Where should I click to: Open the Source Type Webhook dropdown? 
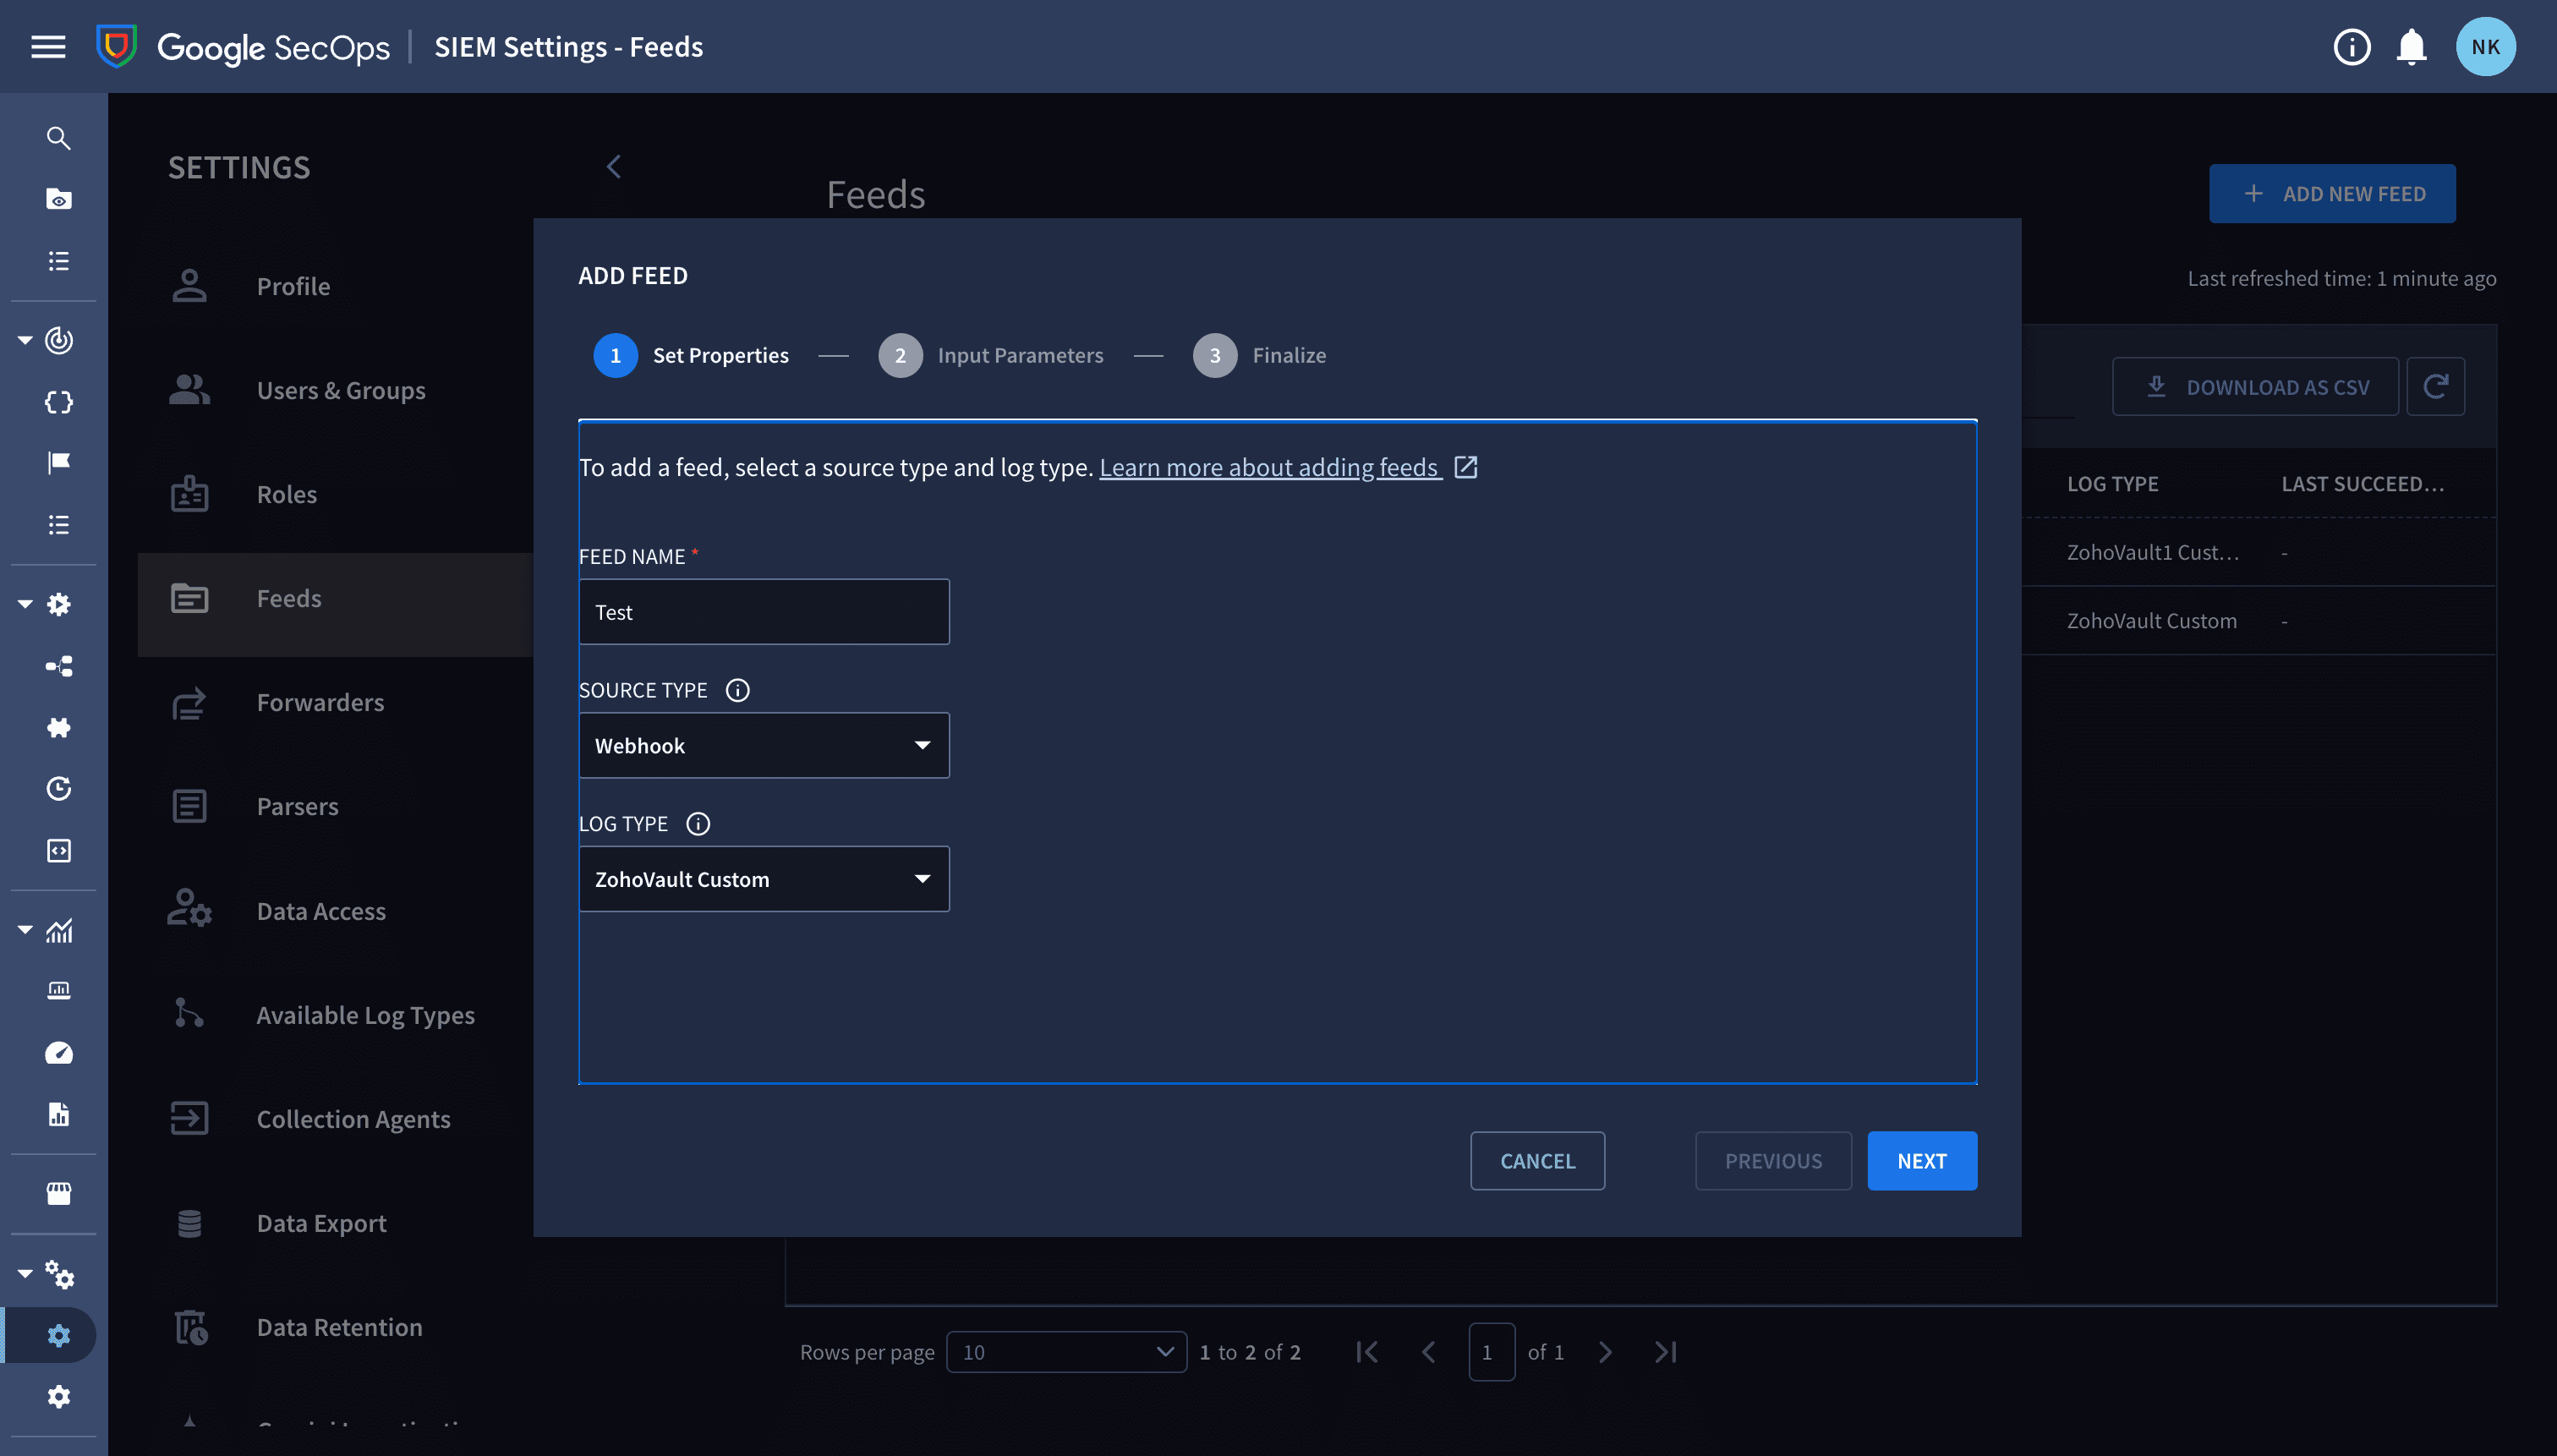tap(764, 745)
